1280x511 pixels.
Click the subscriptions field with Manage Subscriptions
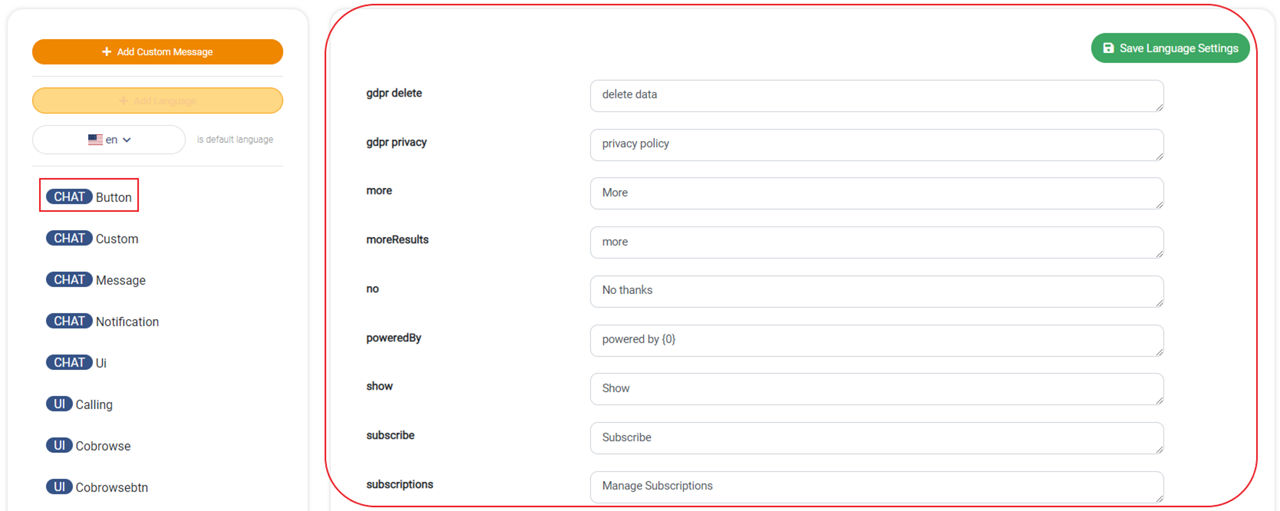[877, 486]
